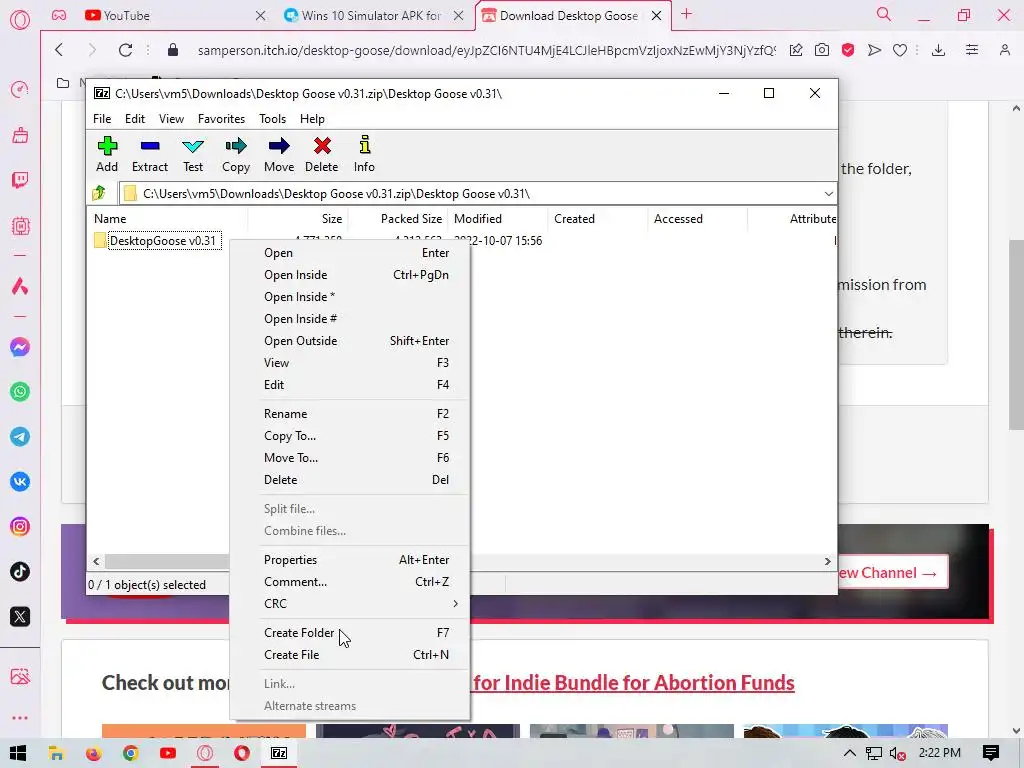Click the 7-Zip horizontal scrollbar right arrow
Viewport: 1024px width, 768px height.
[827, 562]
